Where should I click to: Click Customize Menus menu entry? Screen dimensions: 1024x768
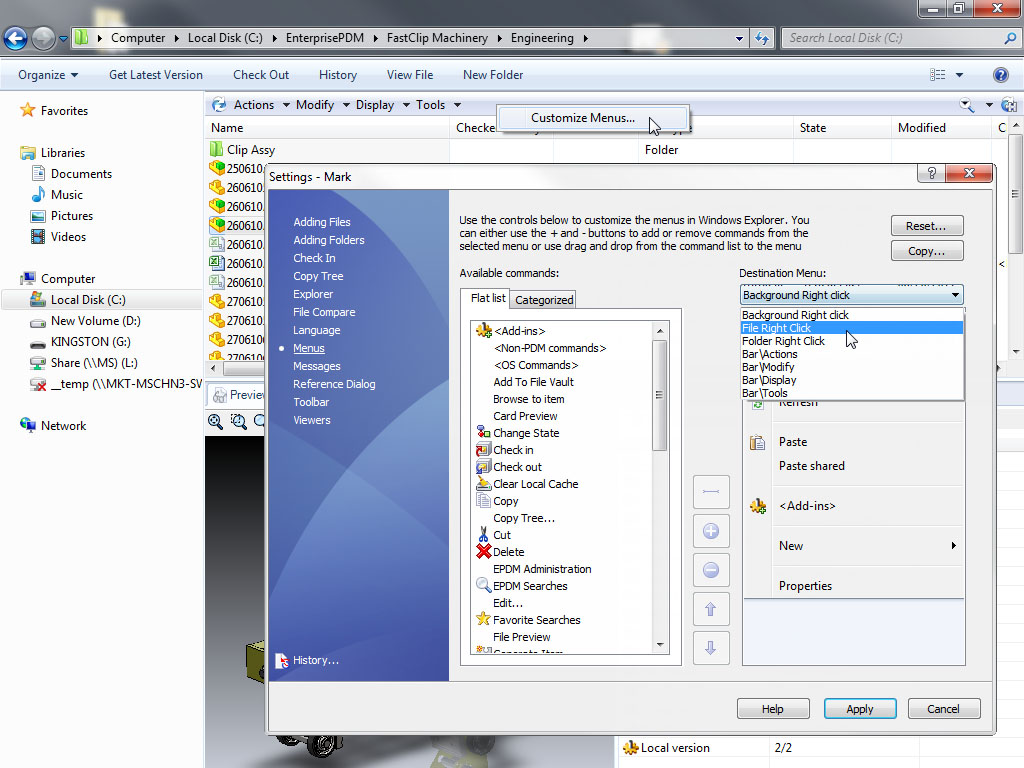click(x=582, y=118)
